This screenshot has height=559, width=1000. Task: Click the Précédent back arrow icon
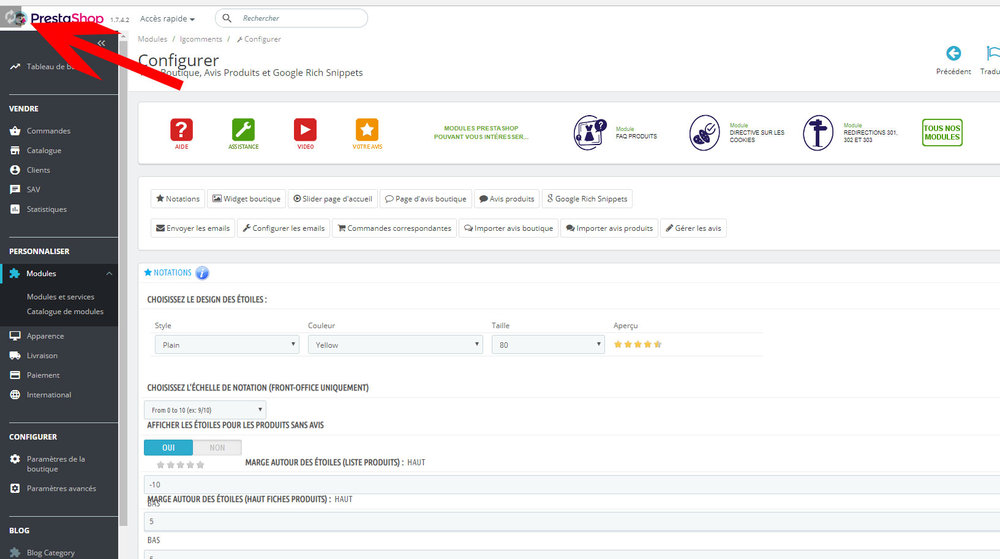(x=953, y=54)
